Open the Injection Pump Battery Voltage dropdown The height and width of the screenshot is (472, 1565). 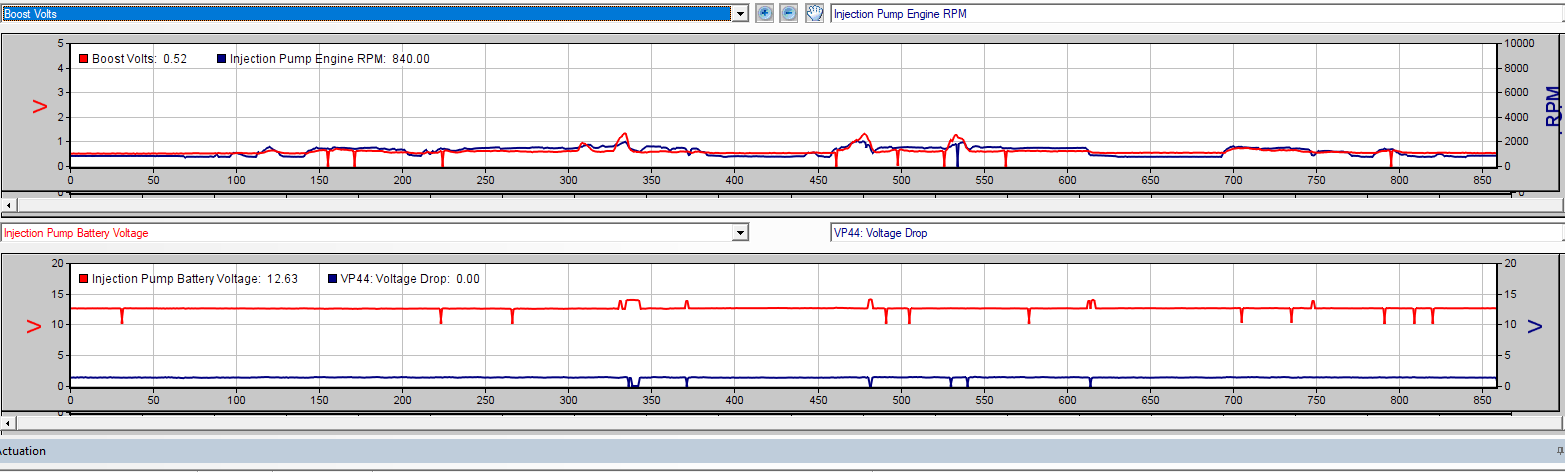pos(740,232)
